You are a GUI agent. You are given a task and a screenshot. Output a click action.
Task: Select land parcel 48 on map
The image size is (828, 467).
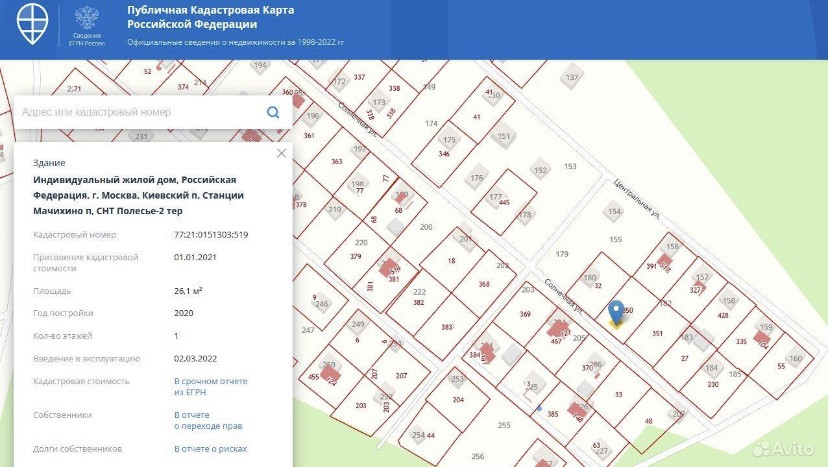point(648,421)
